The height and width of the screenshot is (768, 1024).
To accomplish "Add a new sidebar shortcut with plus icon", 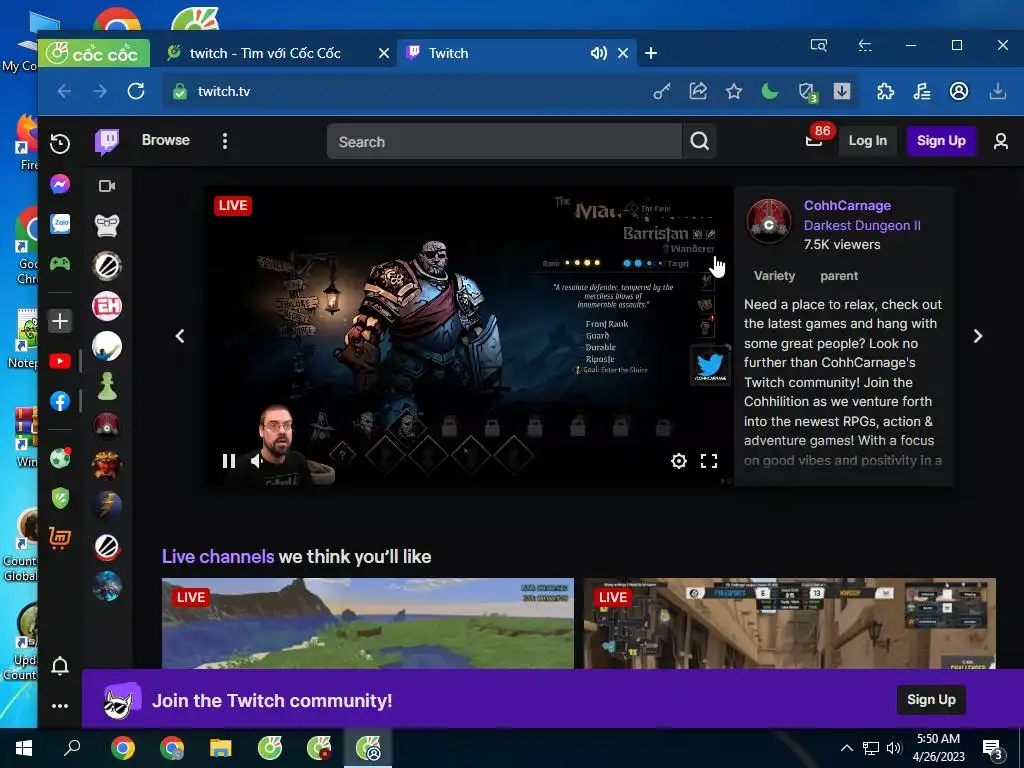I will [x=60, y=321].
